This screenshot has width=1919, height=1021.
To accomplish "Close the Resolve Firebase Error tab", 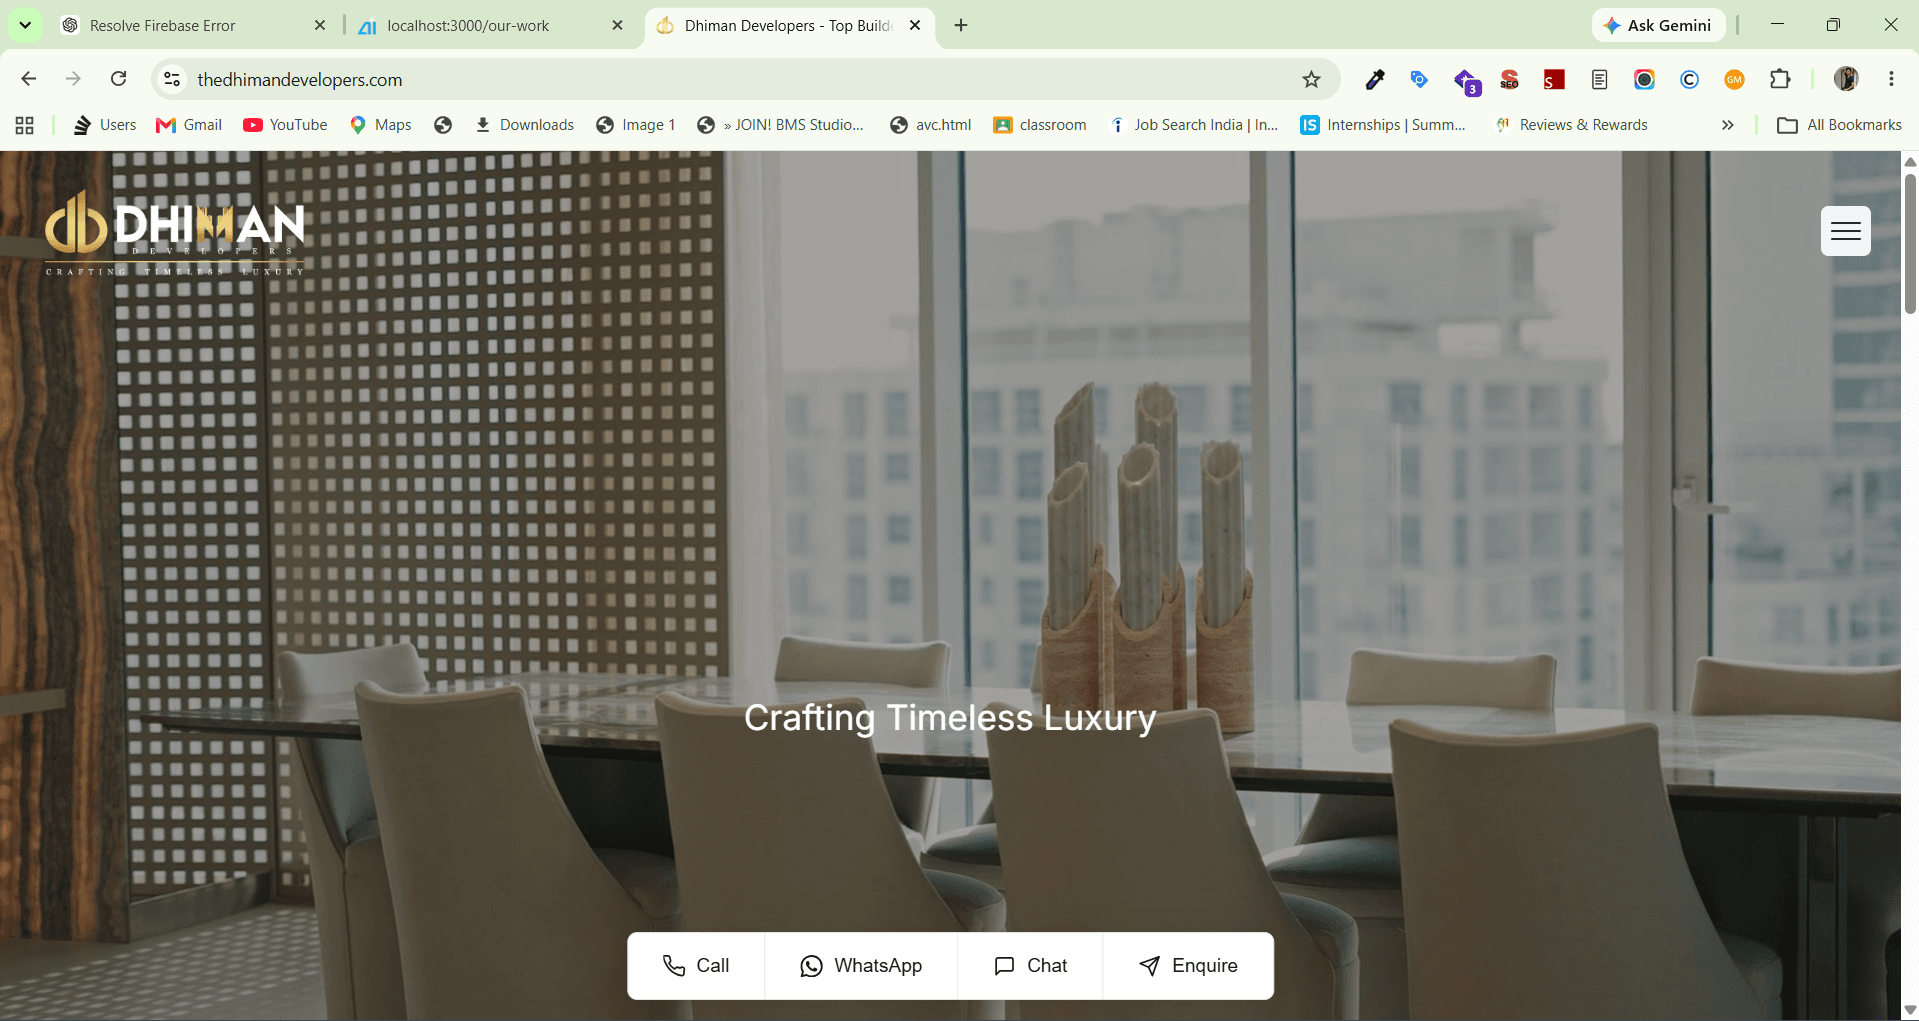I will (320, 26).
